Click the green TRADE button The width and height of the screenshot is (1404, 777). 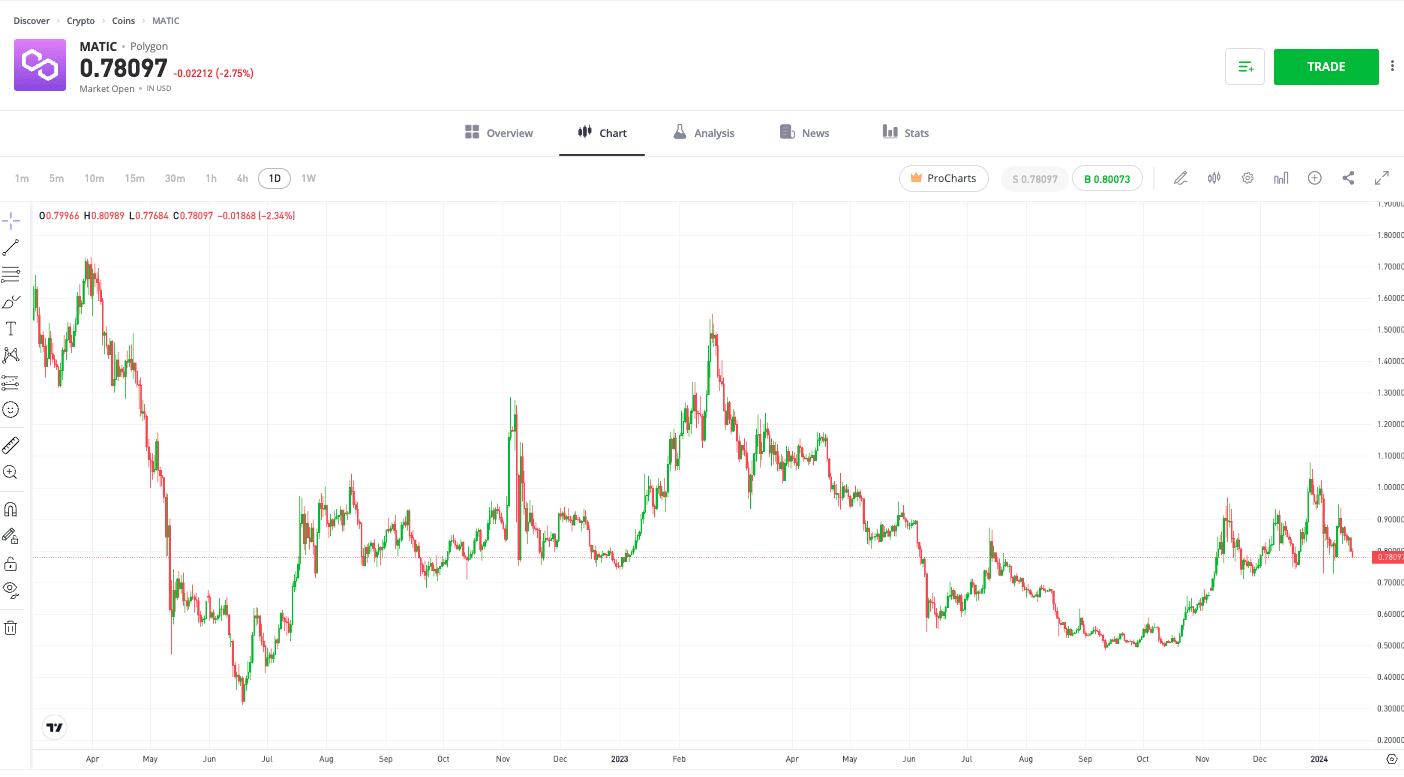tap(1326, 67)
